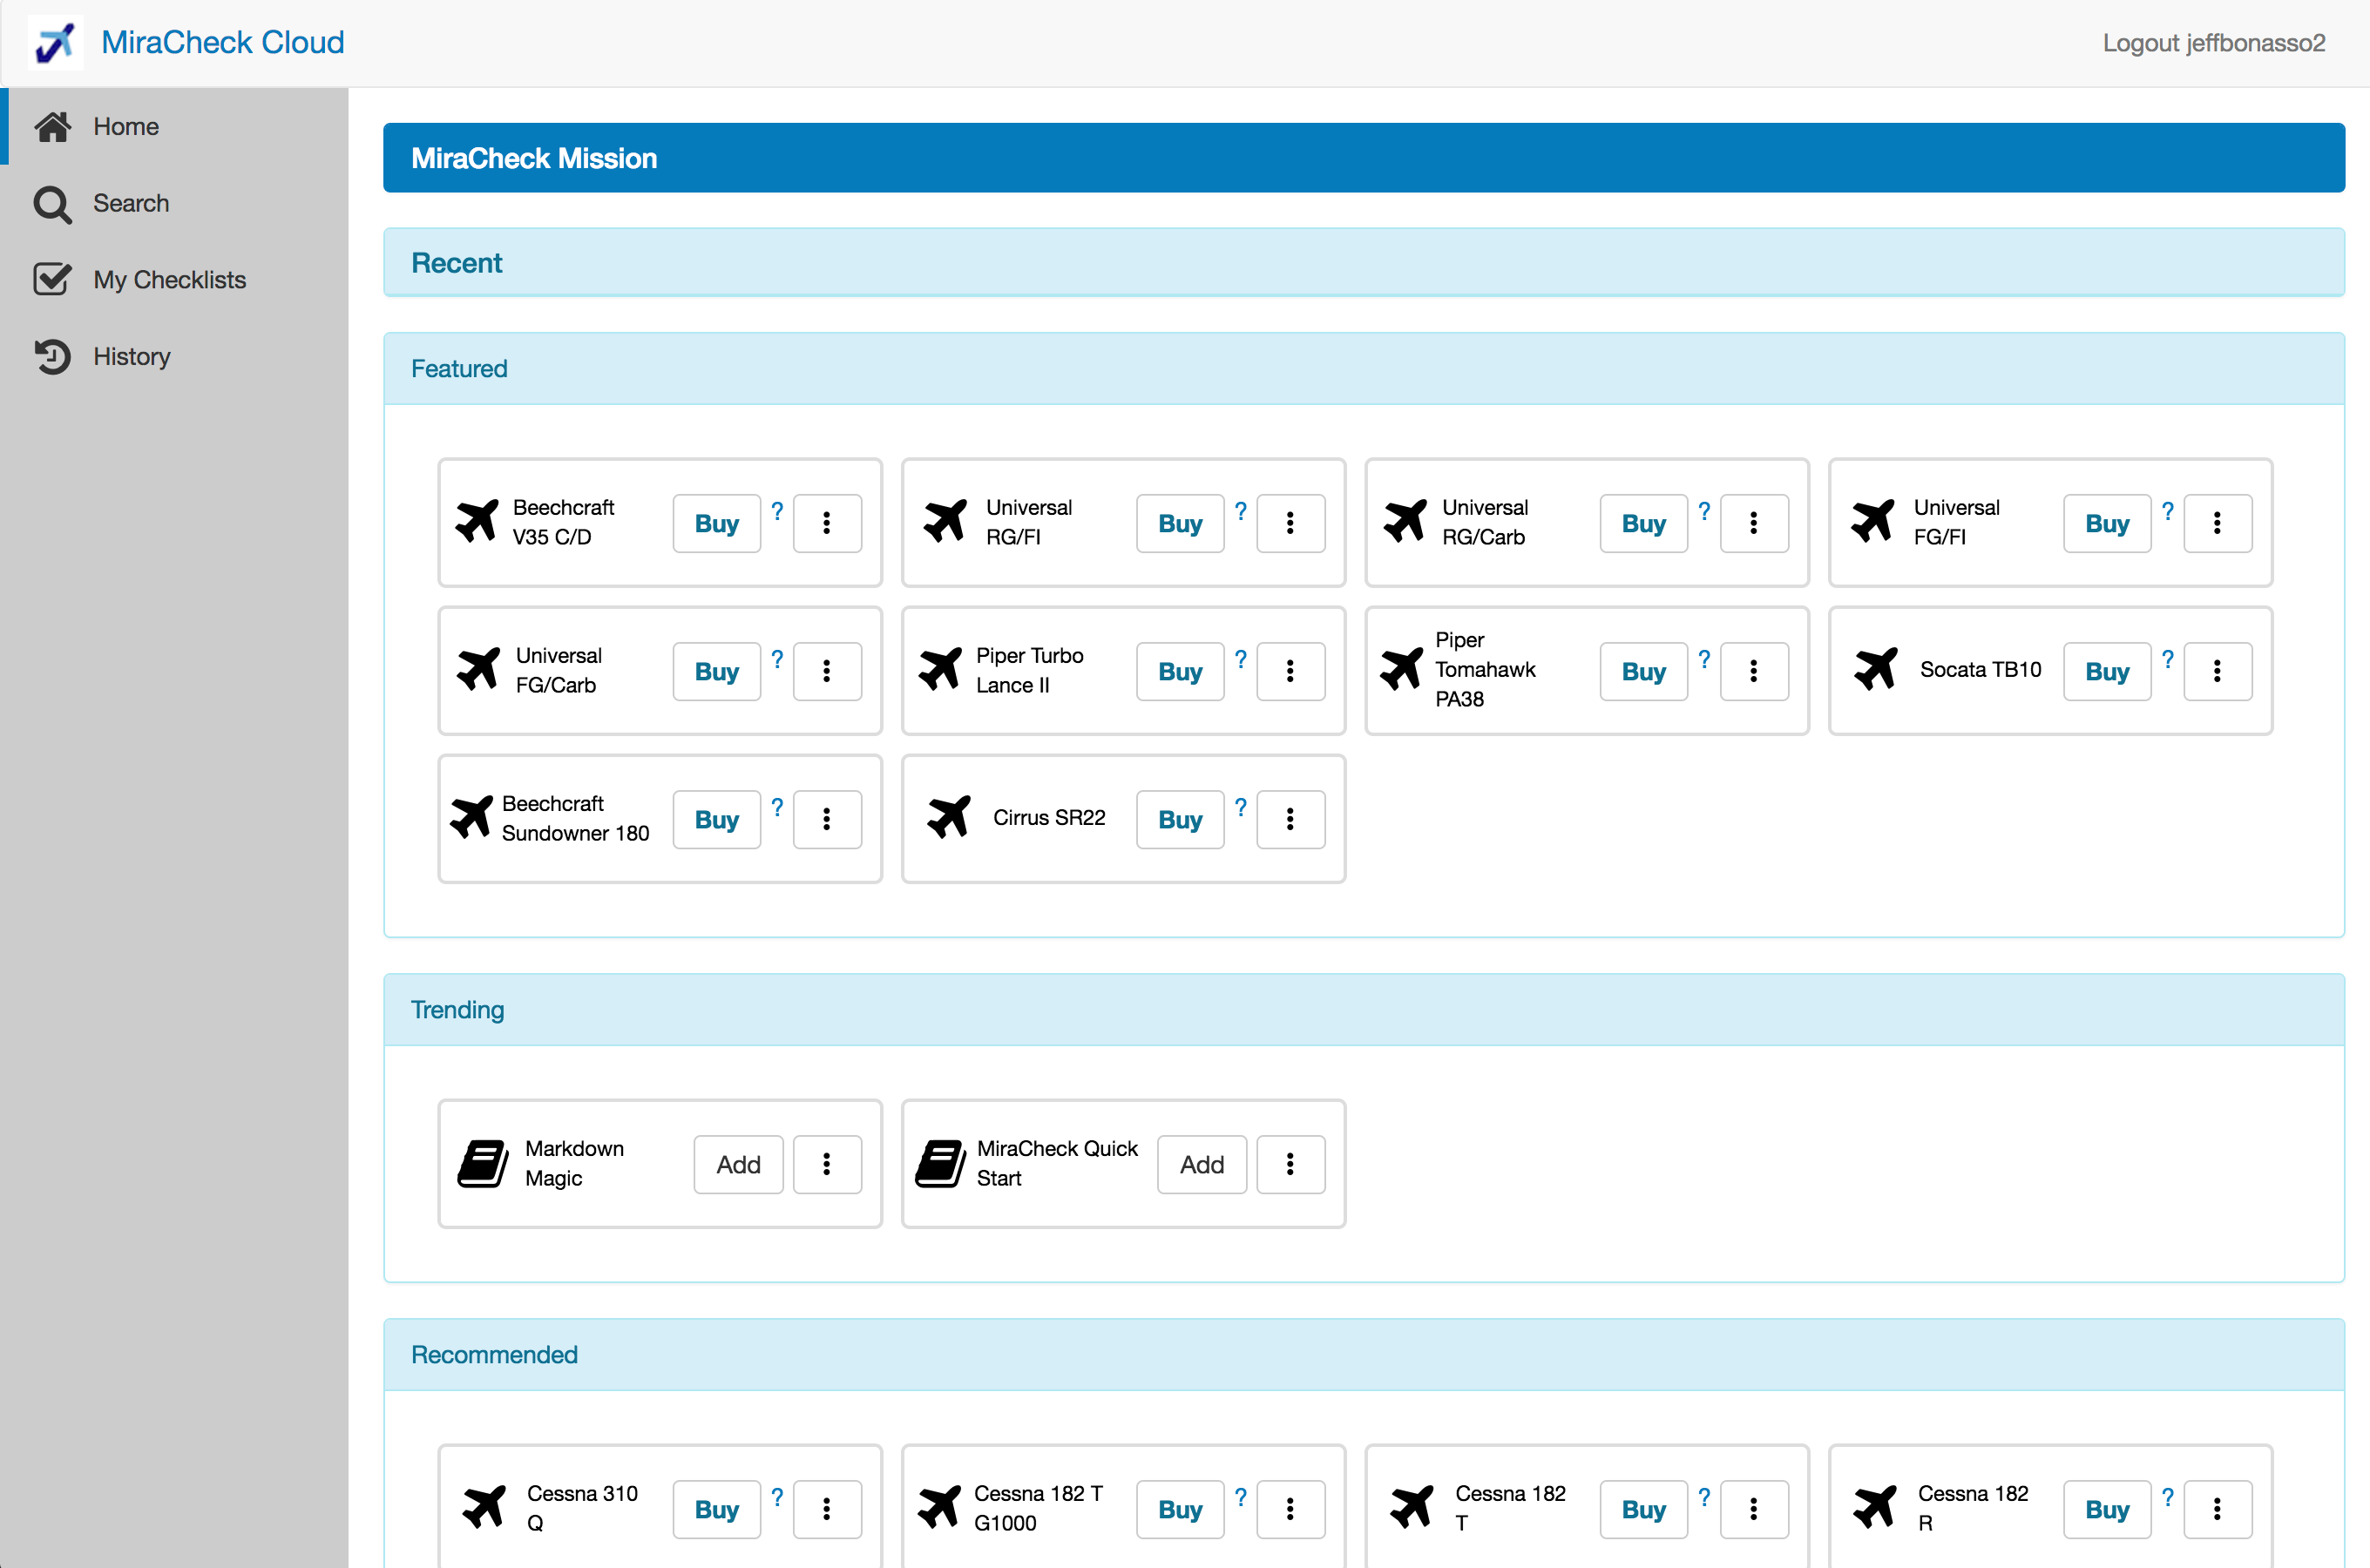2370x1568 pixels.
Task: Click book icon of MiraCheck Quick Start
Action: point(941,1163)
